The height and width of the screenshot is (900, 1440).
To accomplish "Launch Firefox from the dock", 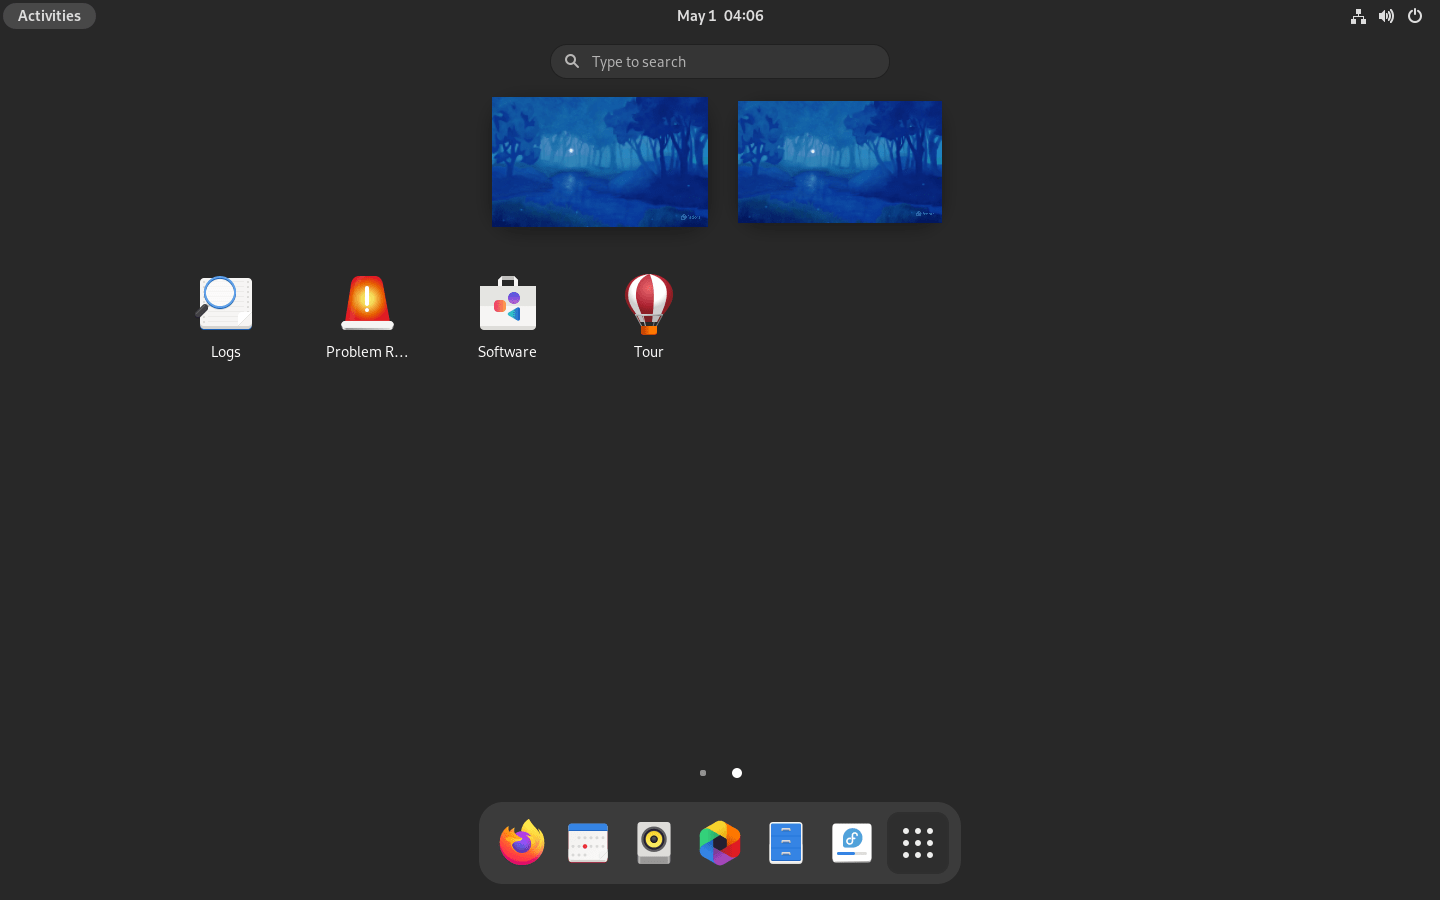I will pos(522,843).
